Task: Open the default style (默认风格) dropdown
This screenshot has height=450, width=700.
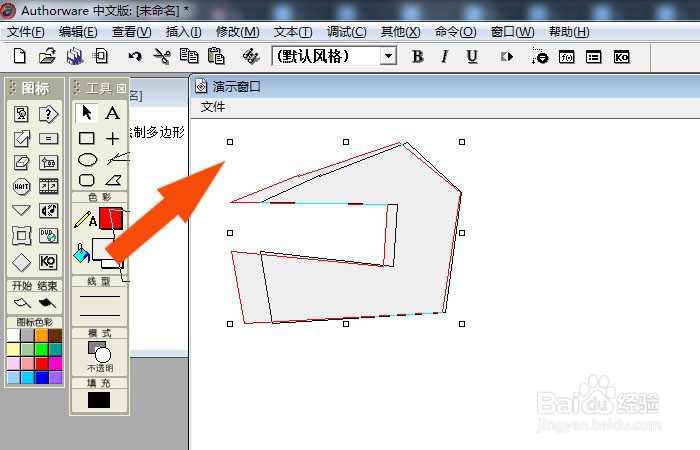Action: (388, 56)
